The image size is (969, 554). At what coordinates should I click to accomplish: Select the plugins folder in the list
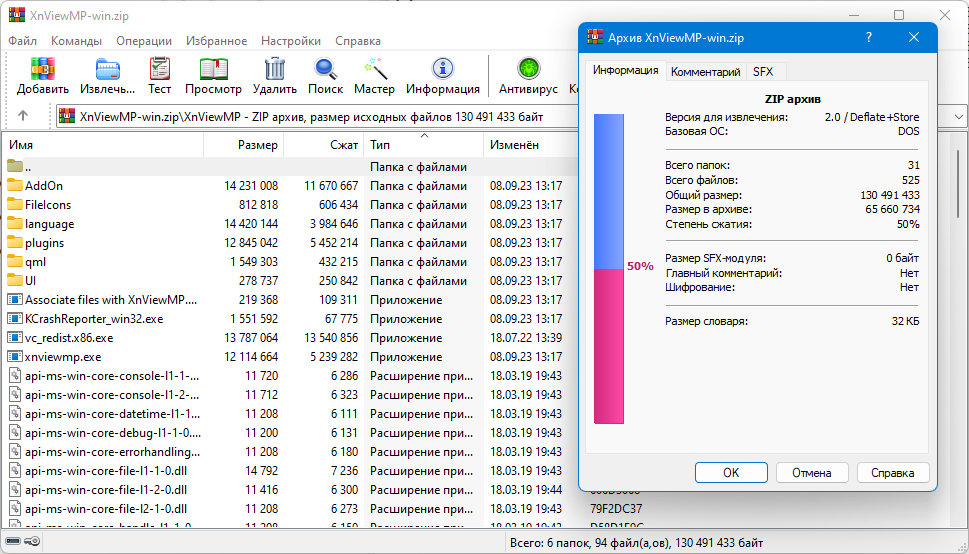pyautogui.click(x=44, y=243)
